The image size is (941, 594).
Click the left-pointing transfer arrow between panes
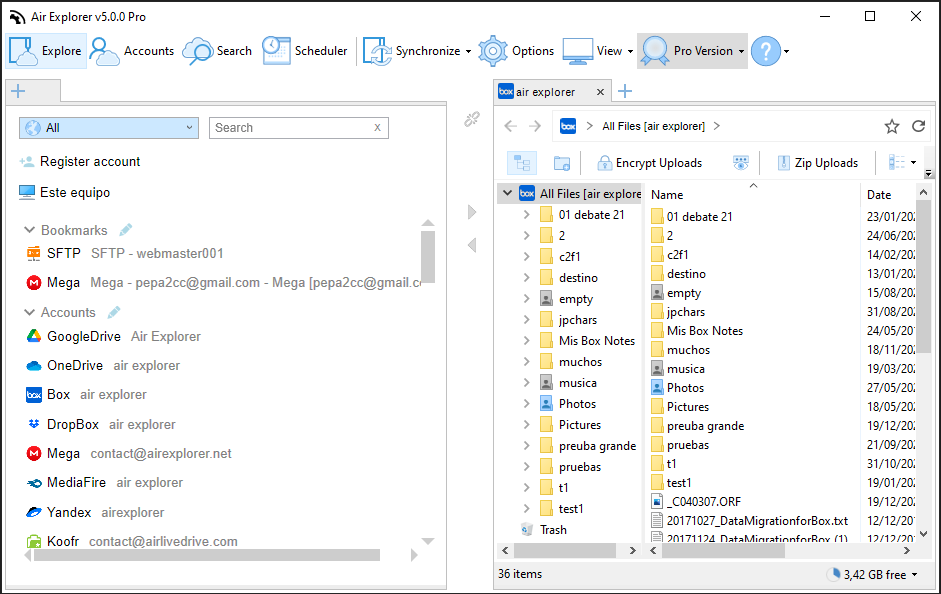pyautogui.click(x=472, y=245)
